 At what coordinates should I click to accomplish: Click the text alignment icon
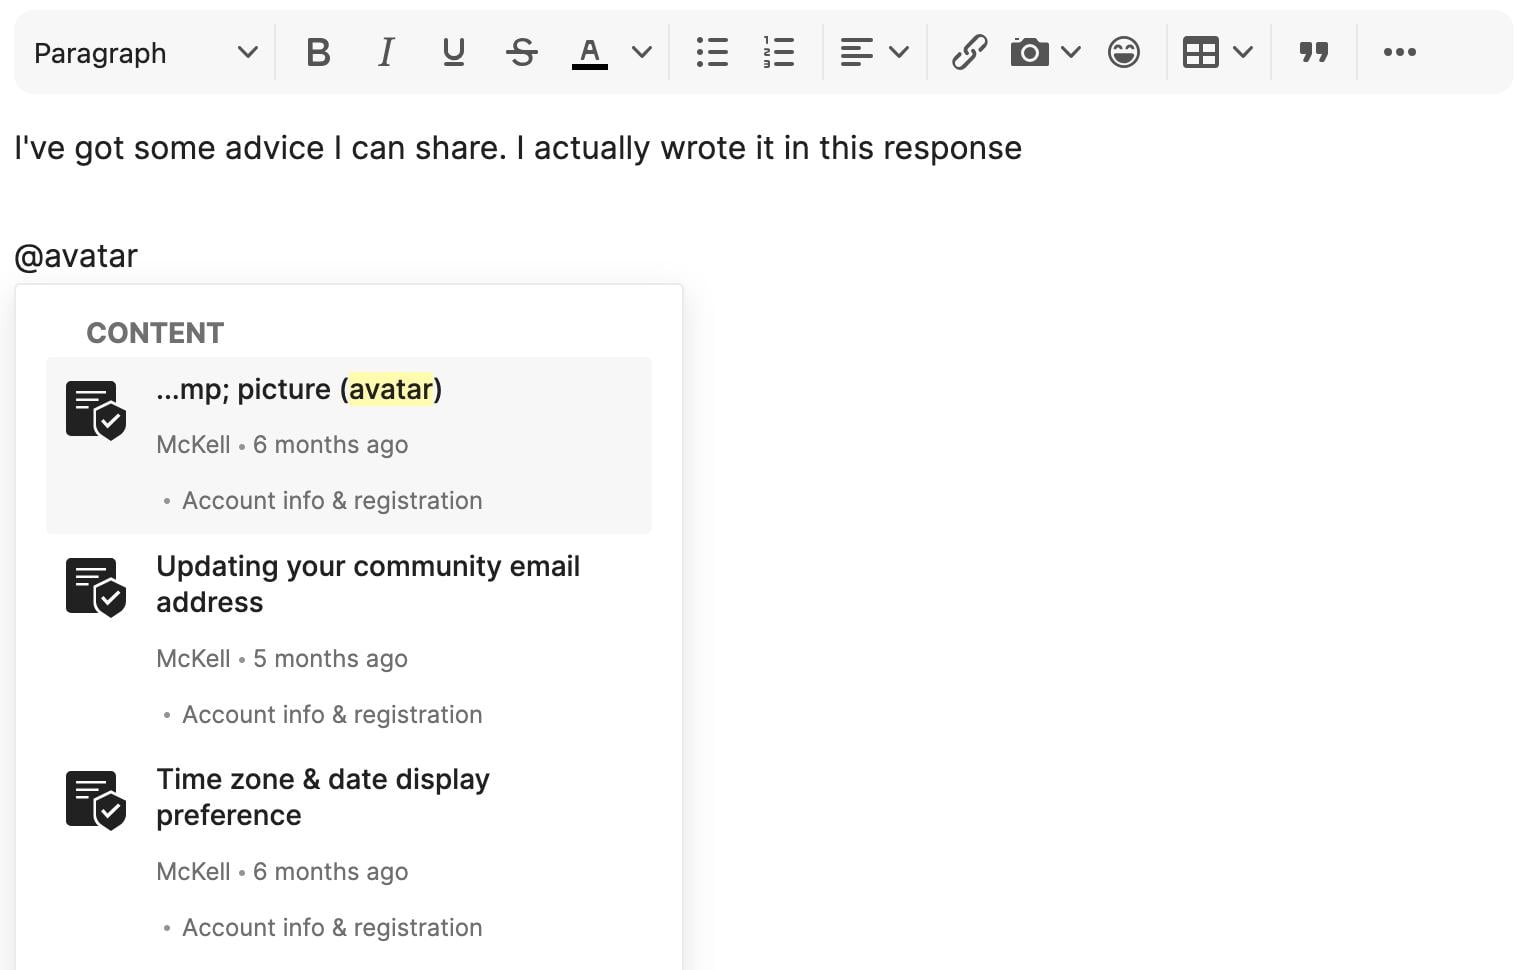[857, 52]
